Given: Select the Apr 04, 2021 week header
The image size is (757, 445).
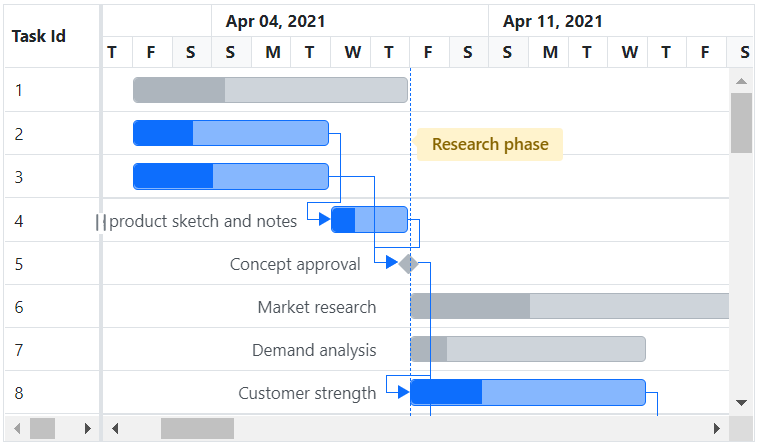Looking at the screenshot, I should point(275,21).
